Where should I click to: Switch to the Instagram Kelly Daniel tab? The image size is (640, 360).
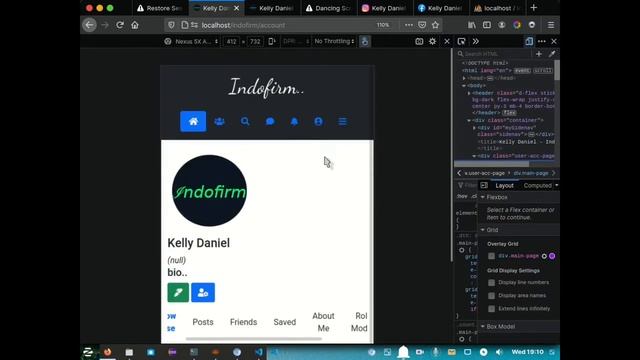pyautogui.click(x=384, y=8)
